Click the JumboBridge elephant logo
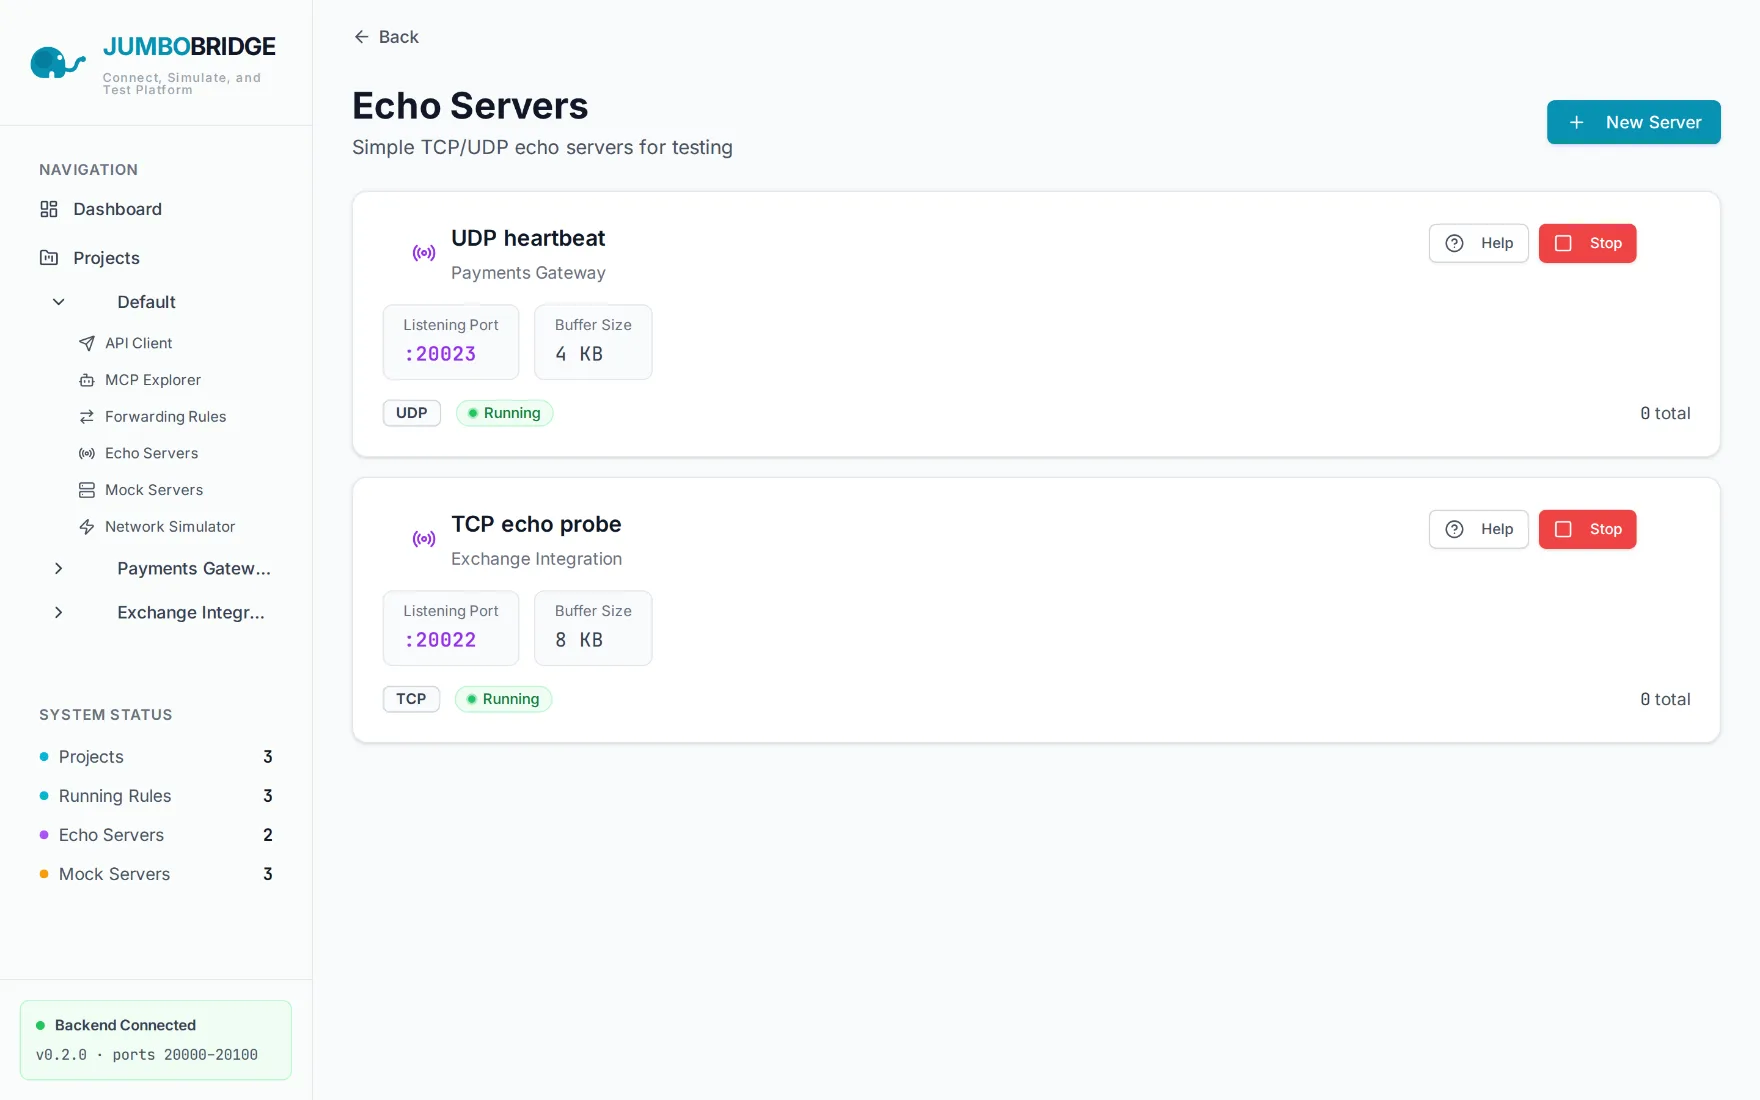The height and width of the screenshot is (1100, 1760). tap(57, 63)
